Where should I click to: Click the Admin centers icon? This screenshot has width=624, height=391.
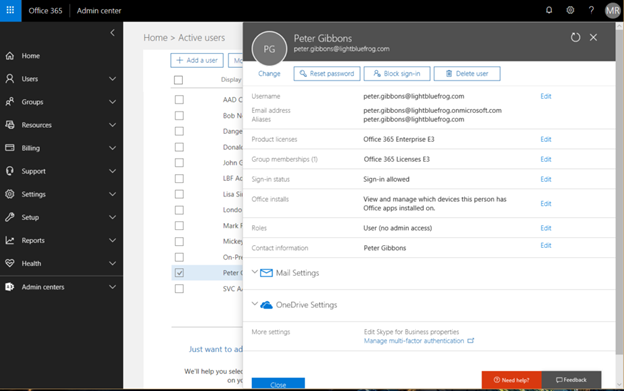(10, 287)
